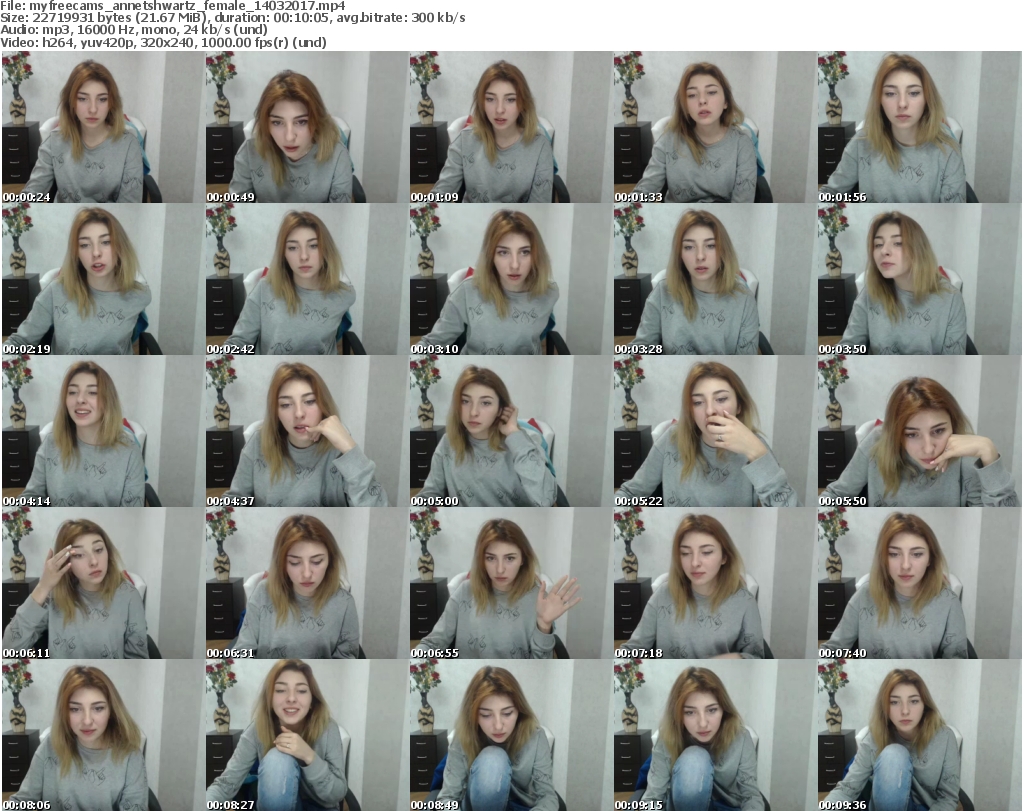1024x811 pixels.
Task: Select the thumbnail timestamped 00:03:28
Action: [x=715, y=279]
